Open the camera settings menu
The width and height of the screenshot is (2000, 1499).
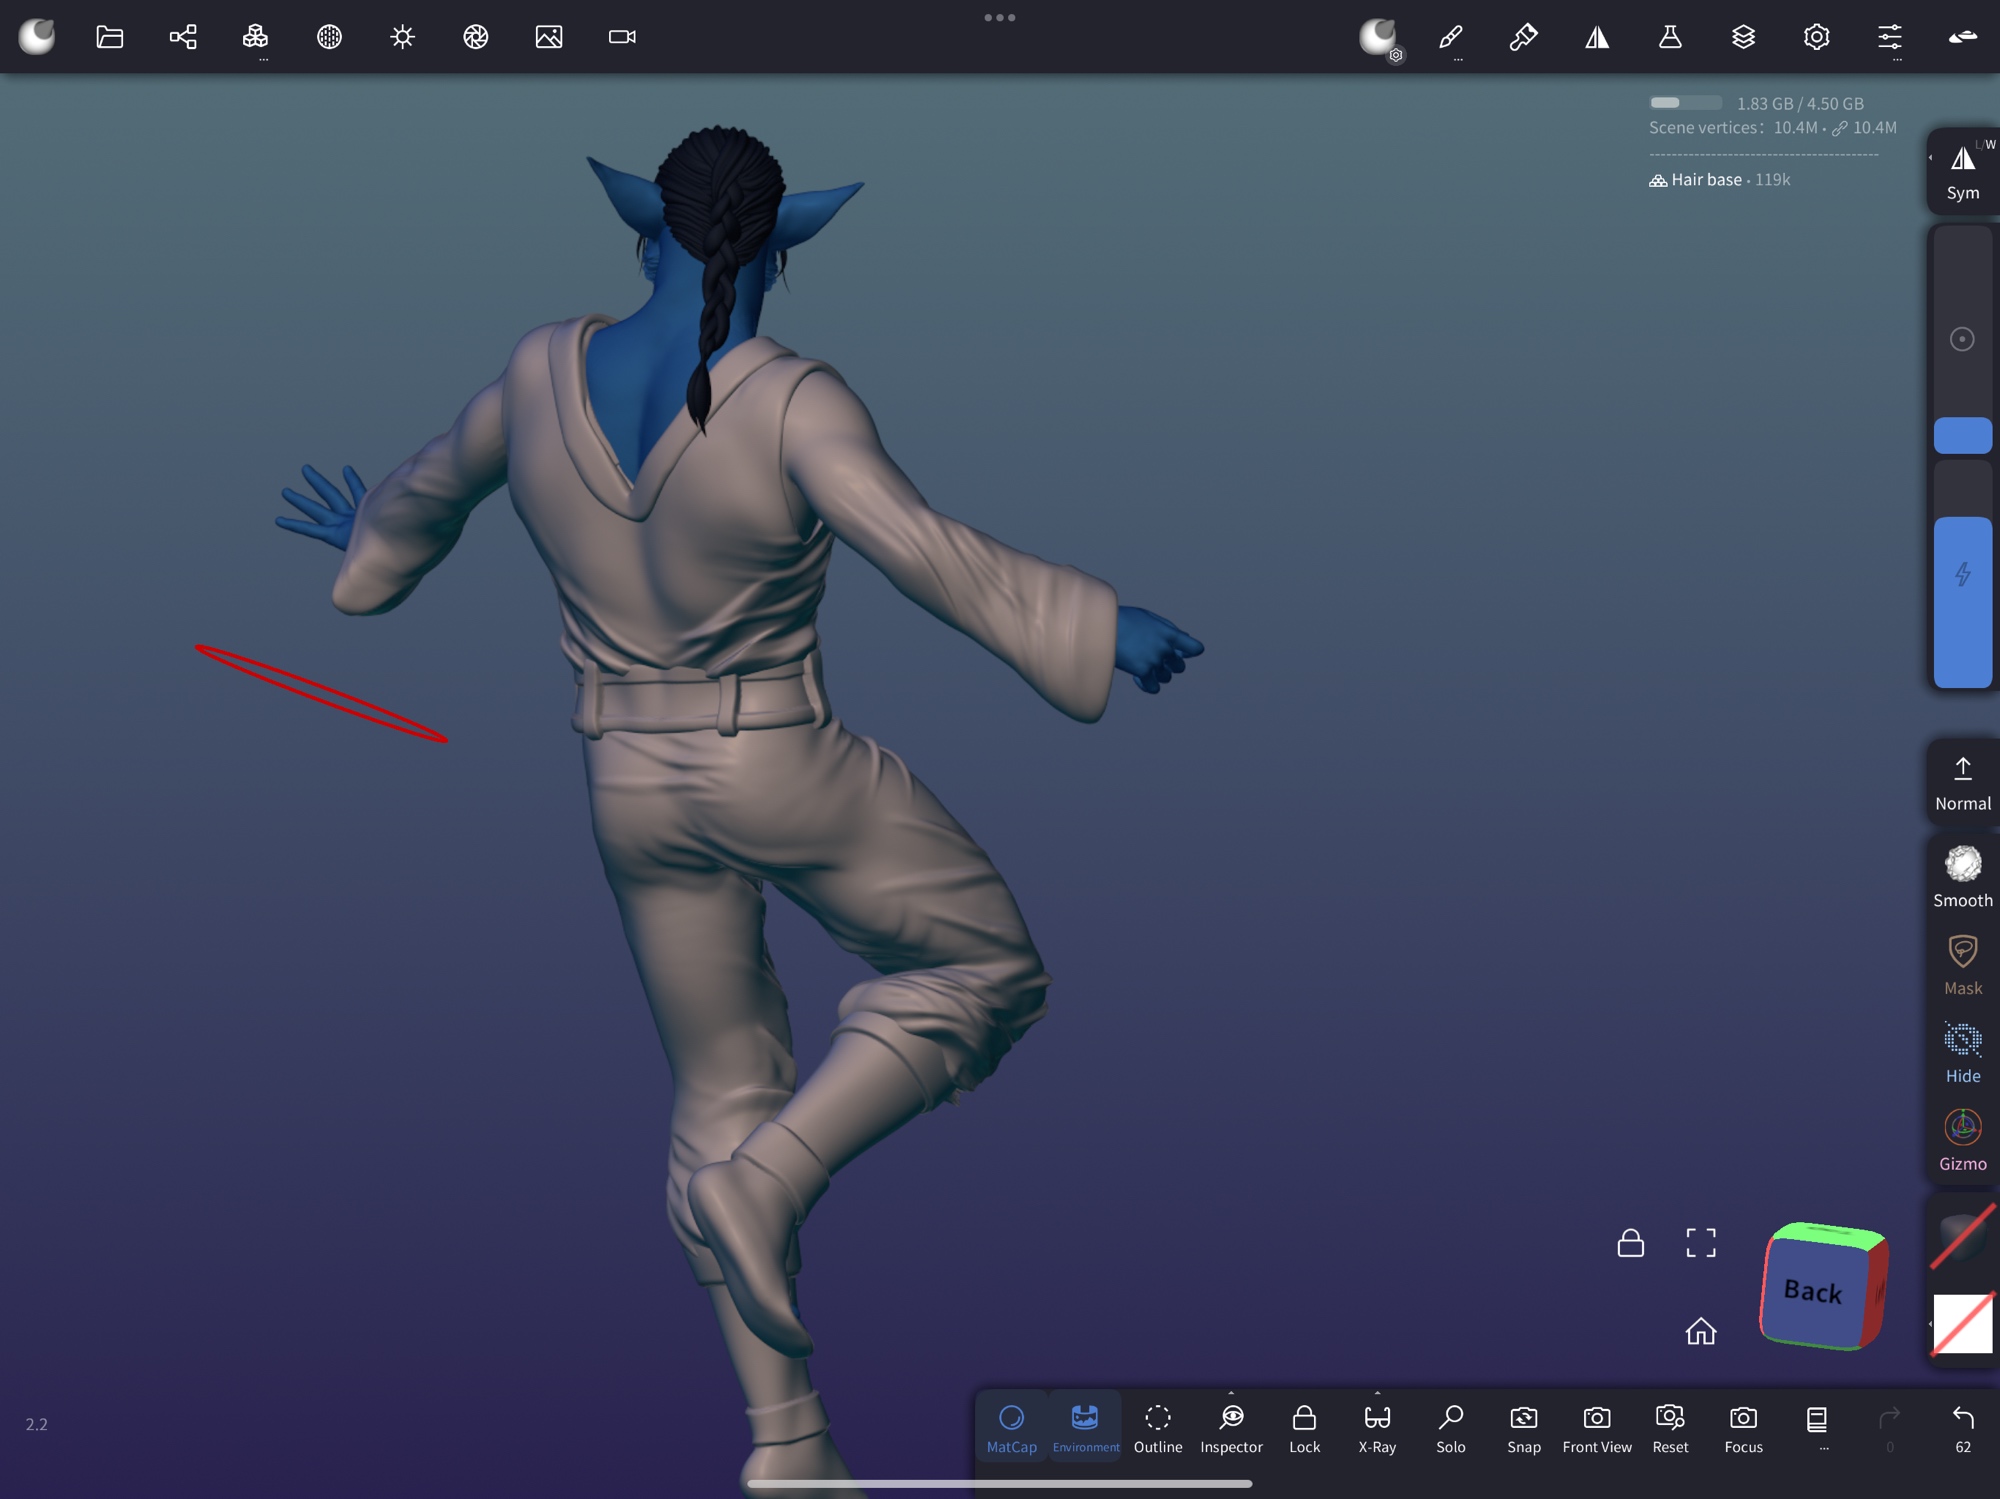point(622,37)
